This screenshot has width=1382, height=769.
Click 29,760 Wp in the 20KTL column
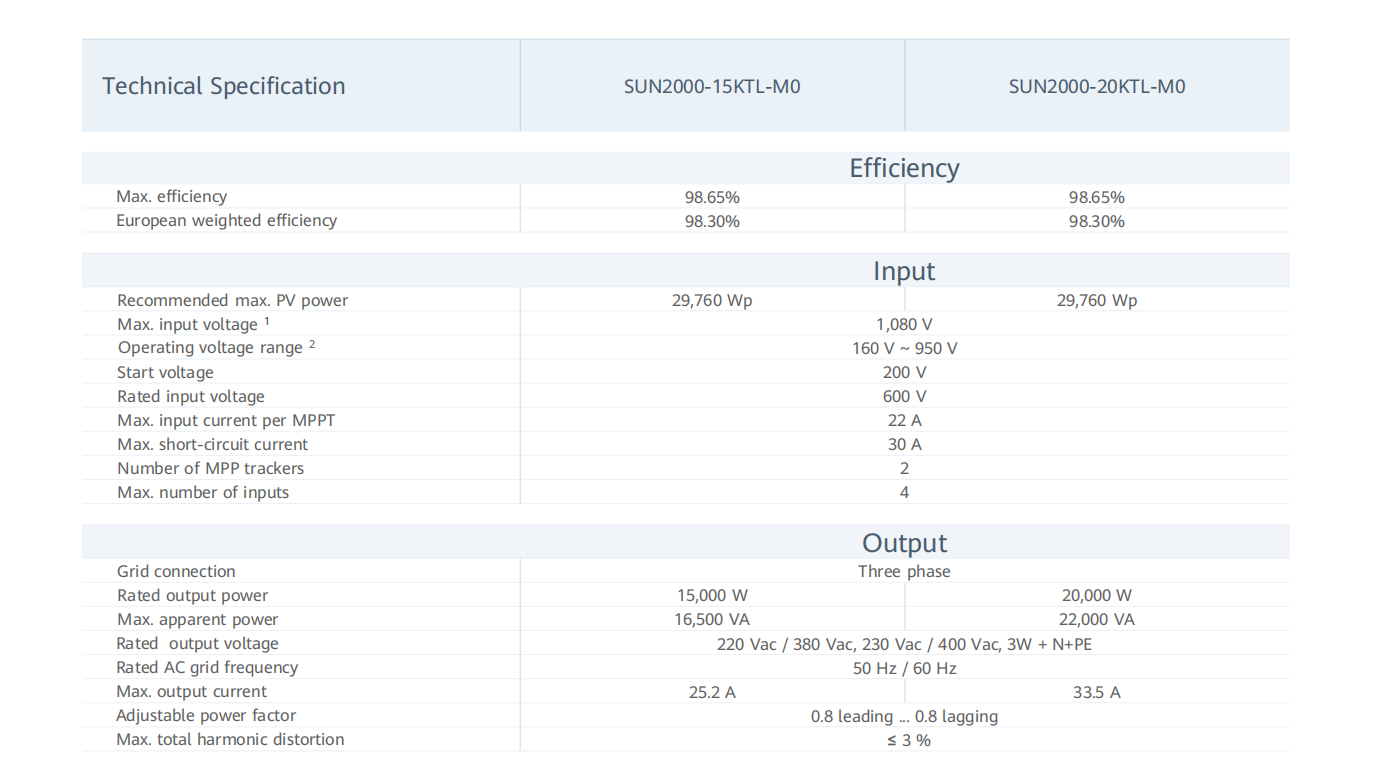pyautogui.click(x=1097, y=301)
